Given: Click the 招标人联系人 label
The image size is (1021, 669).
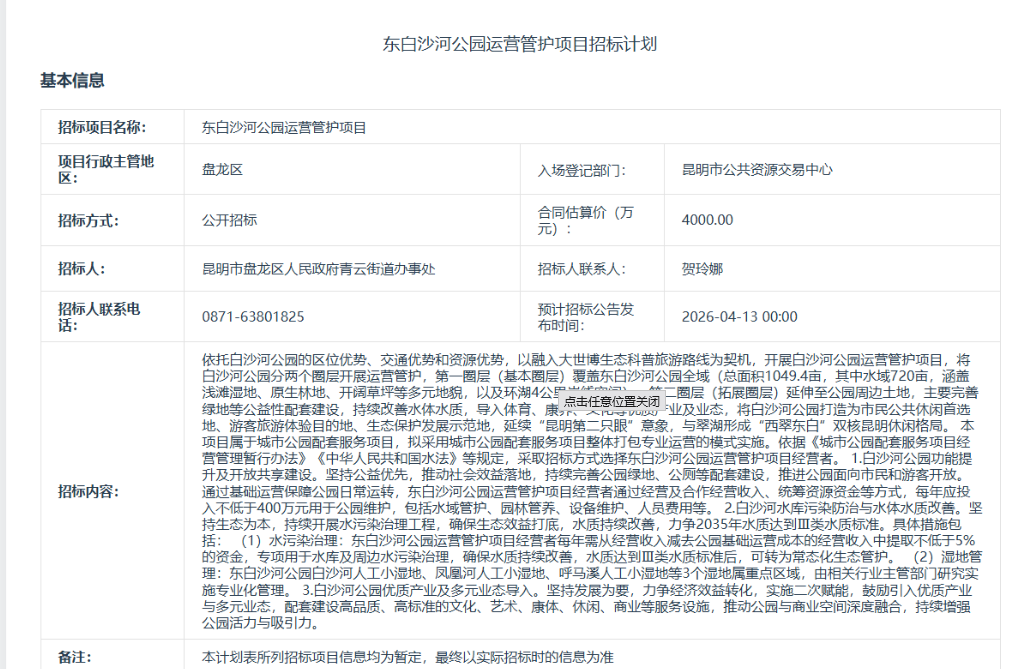Looking at the screenshot, I should click(581, 269).
